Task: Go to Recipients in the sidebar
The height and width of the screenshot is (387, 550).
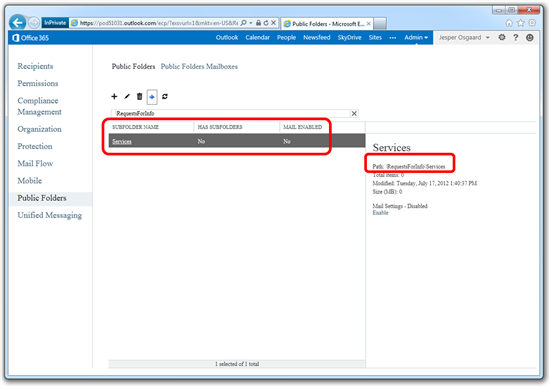Action: point(35,66)
